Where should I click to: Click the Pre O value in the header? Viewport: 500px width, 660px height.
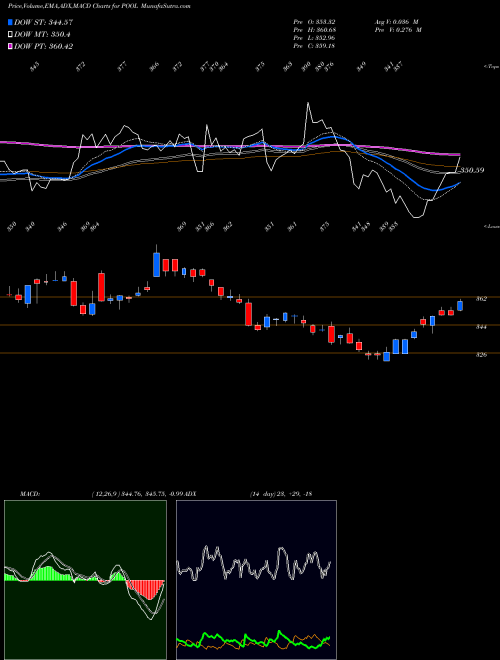314,21
